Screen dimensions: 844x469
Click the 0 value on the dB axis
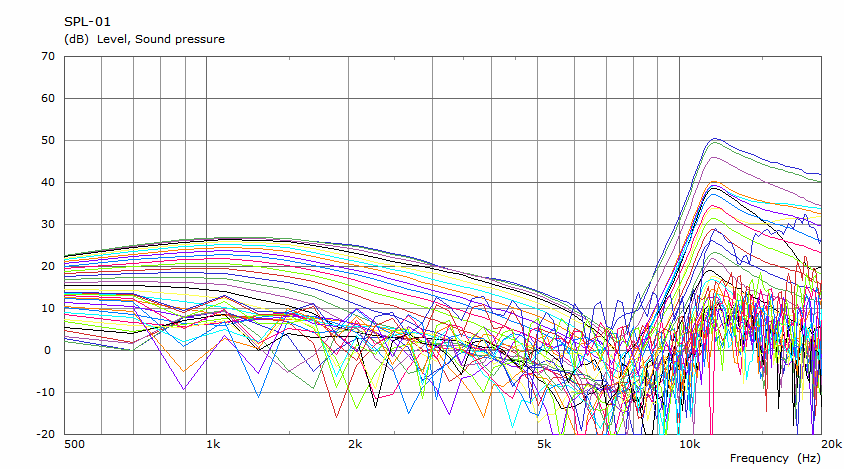pyautogui.click(x=48, y=351)
